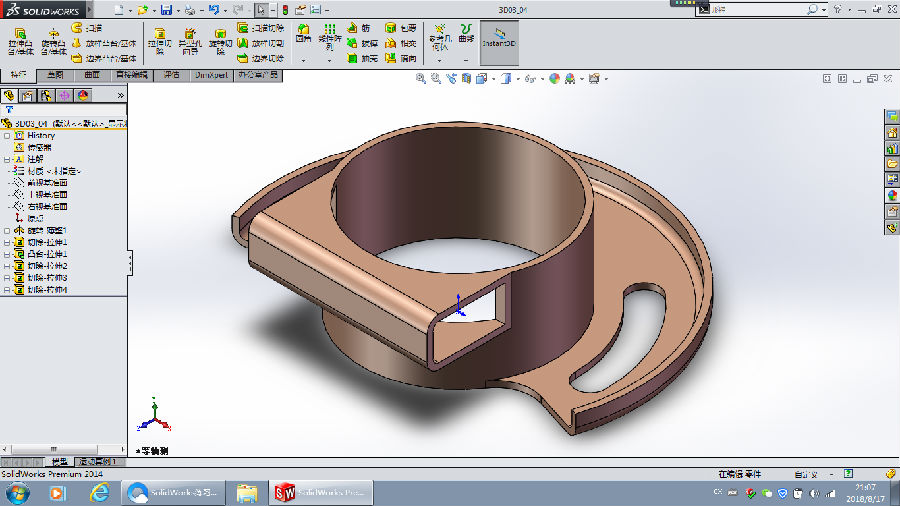Open Internet Explorer from the taskbar

(x=98, y=492)
